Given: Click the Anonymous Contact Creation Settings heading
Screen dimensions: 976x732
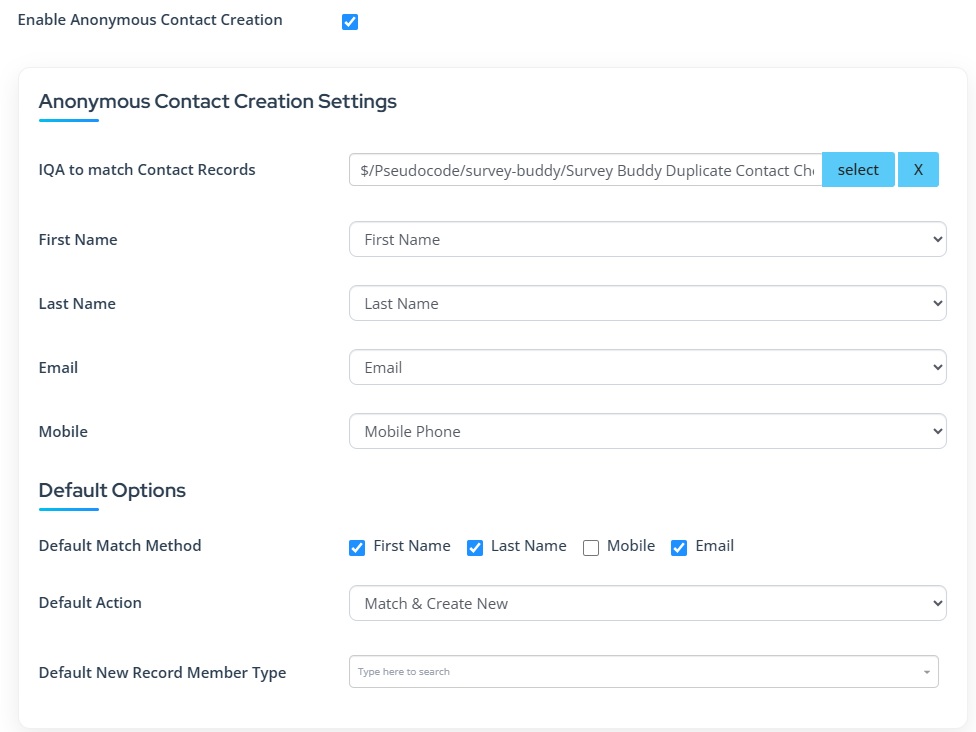Looking at the screenshot, I should [217, 101].
